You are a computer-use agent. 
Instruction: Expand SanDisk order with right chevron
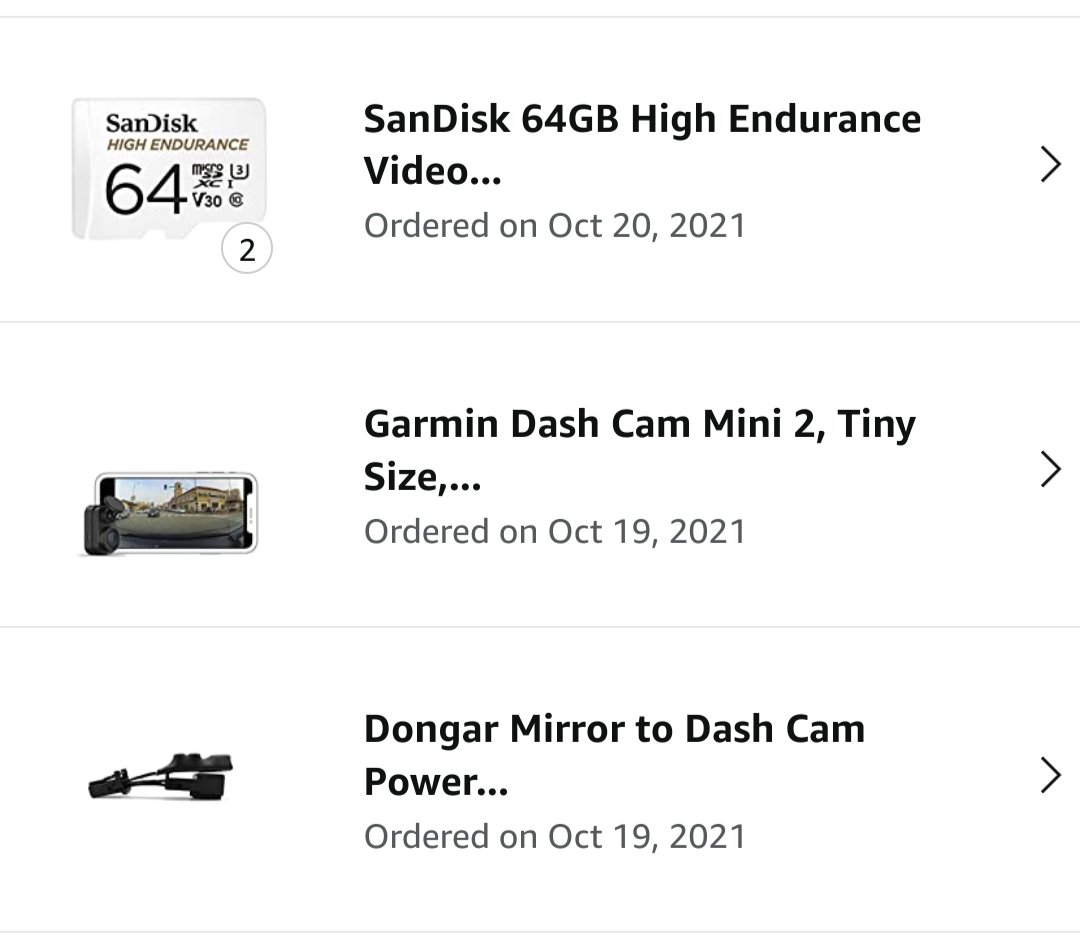1050,165
